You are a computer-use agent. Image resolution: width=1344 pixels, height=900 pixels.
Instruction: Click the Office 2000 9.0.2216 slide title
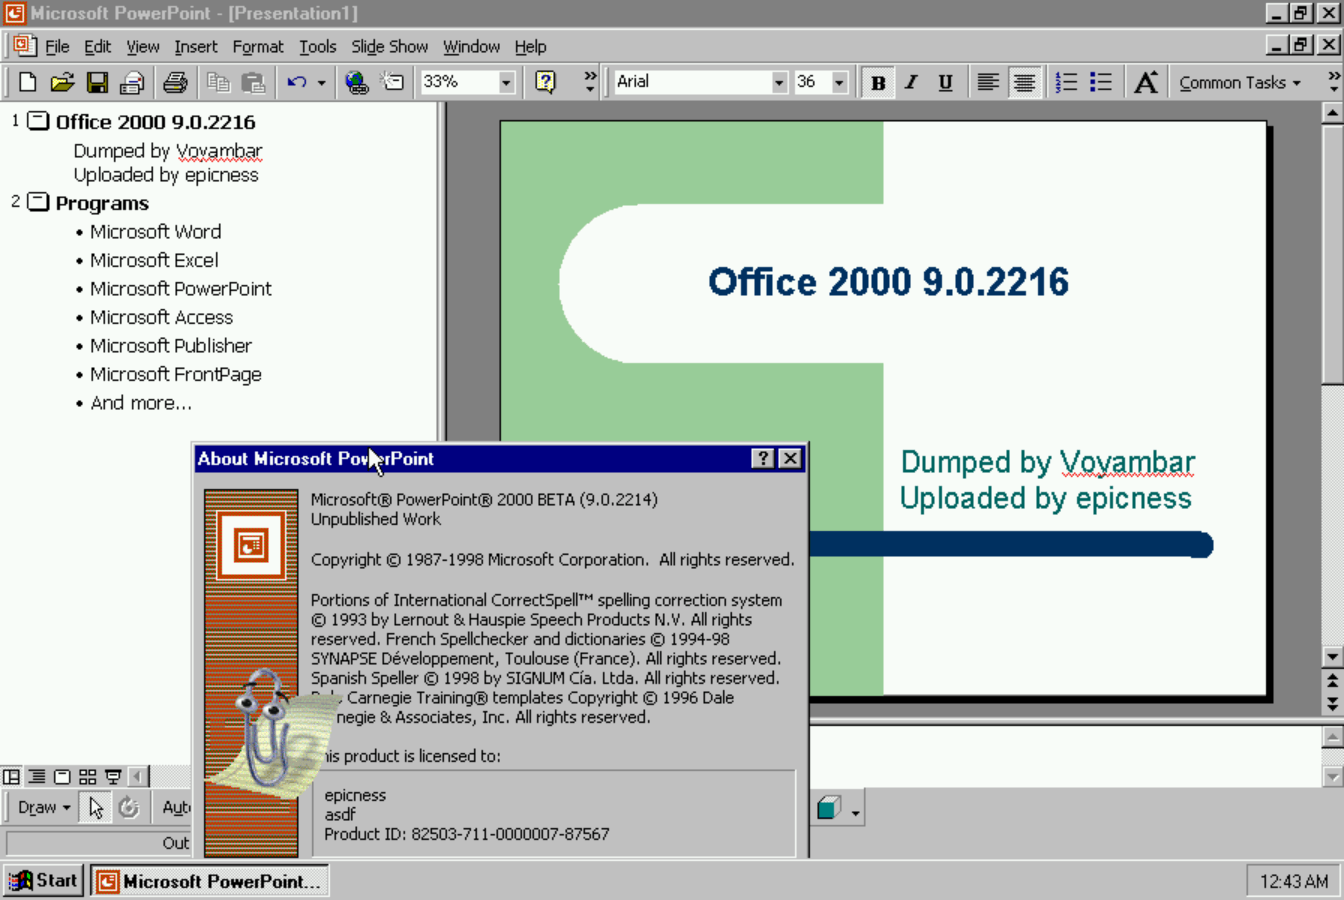(889, 282)
